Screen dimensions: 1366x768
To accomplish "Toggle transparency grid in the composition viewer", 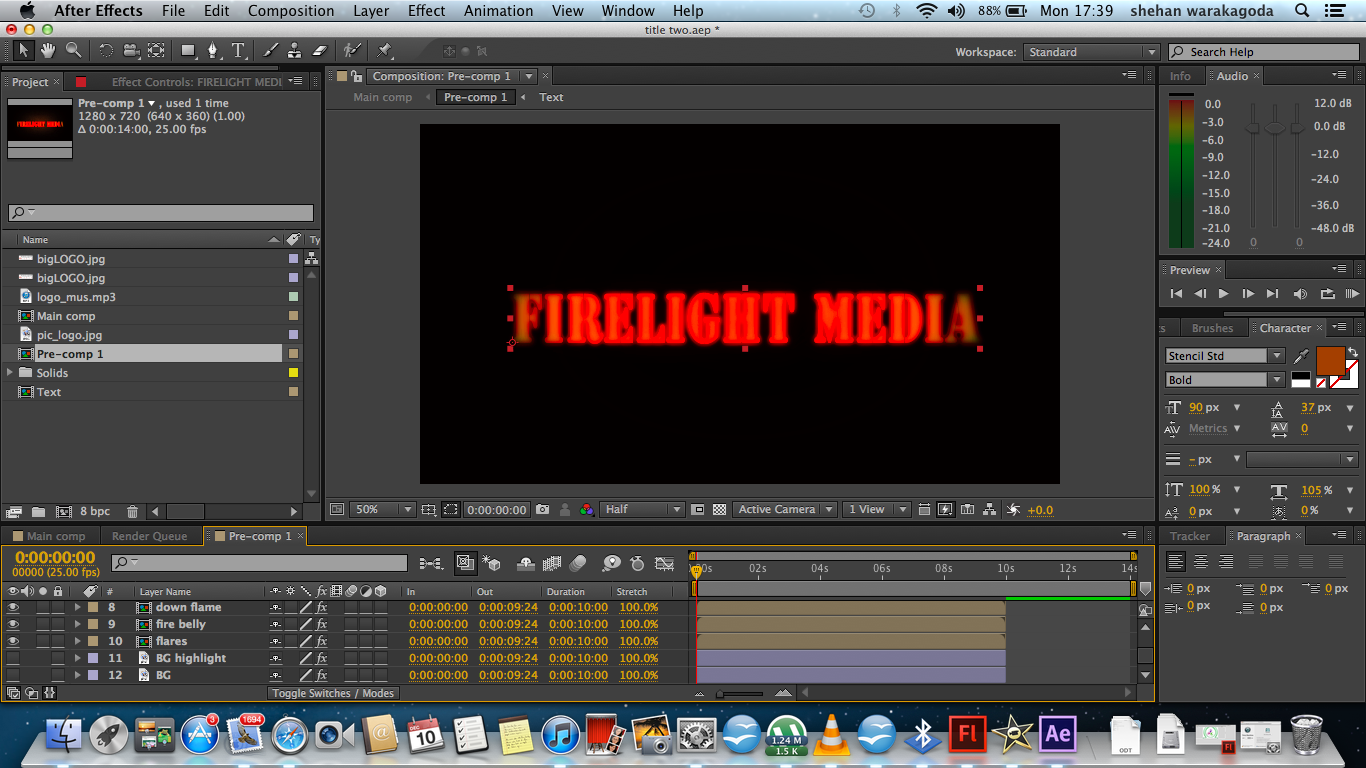I will 719,509.
